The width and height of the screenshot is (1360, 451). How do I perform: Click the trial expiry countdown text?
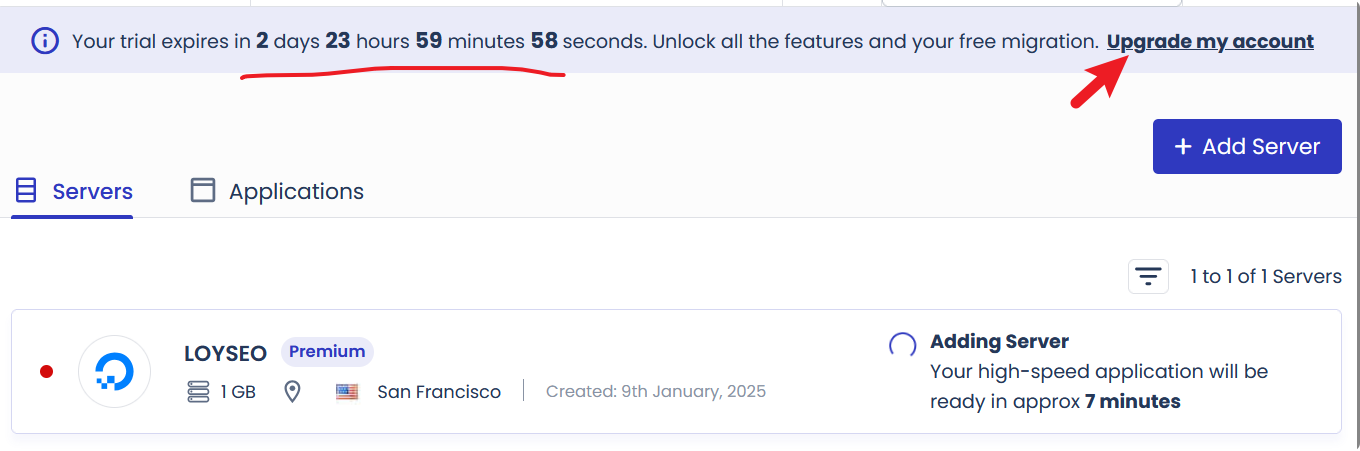pyautogui.click(x=406, y=41)
